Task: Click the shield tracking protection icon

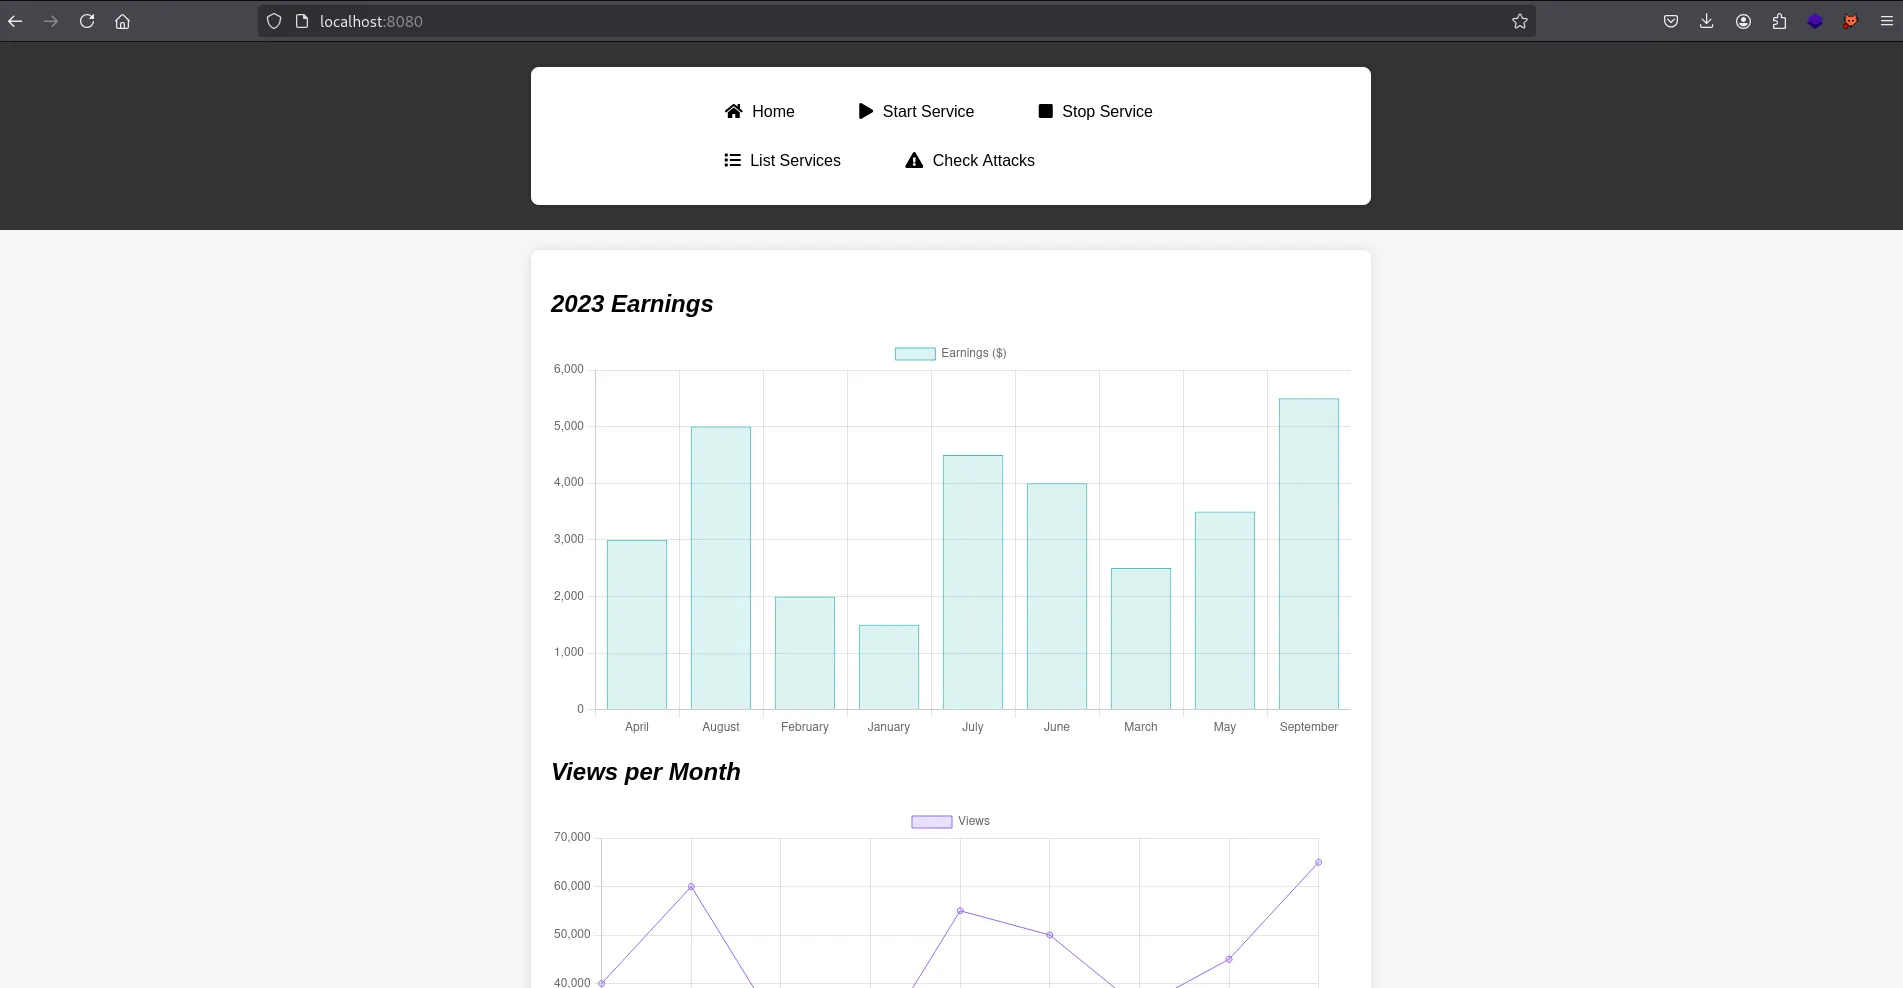Action: (274, 21)
